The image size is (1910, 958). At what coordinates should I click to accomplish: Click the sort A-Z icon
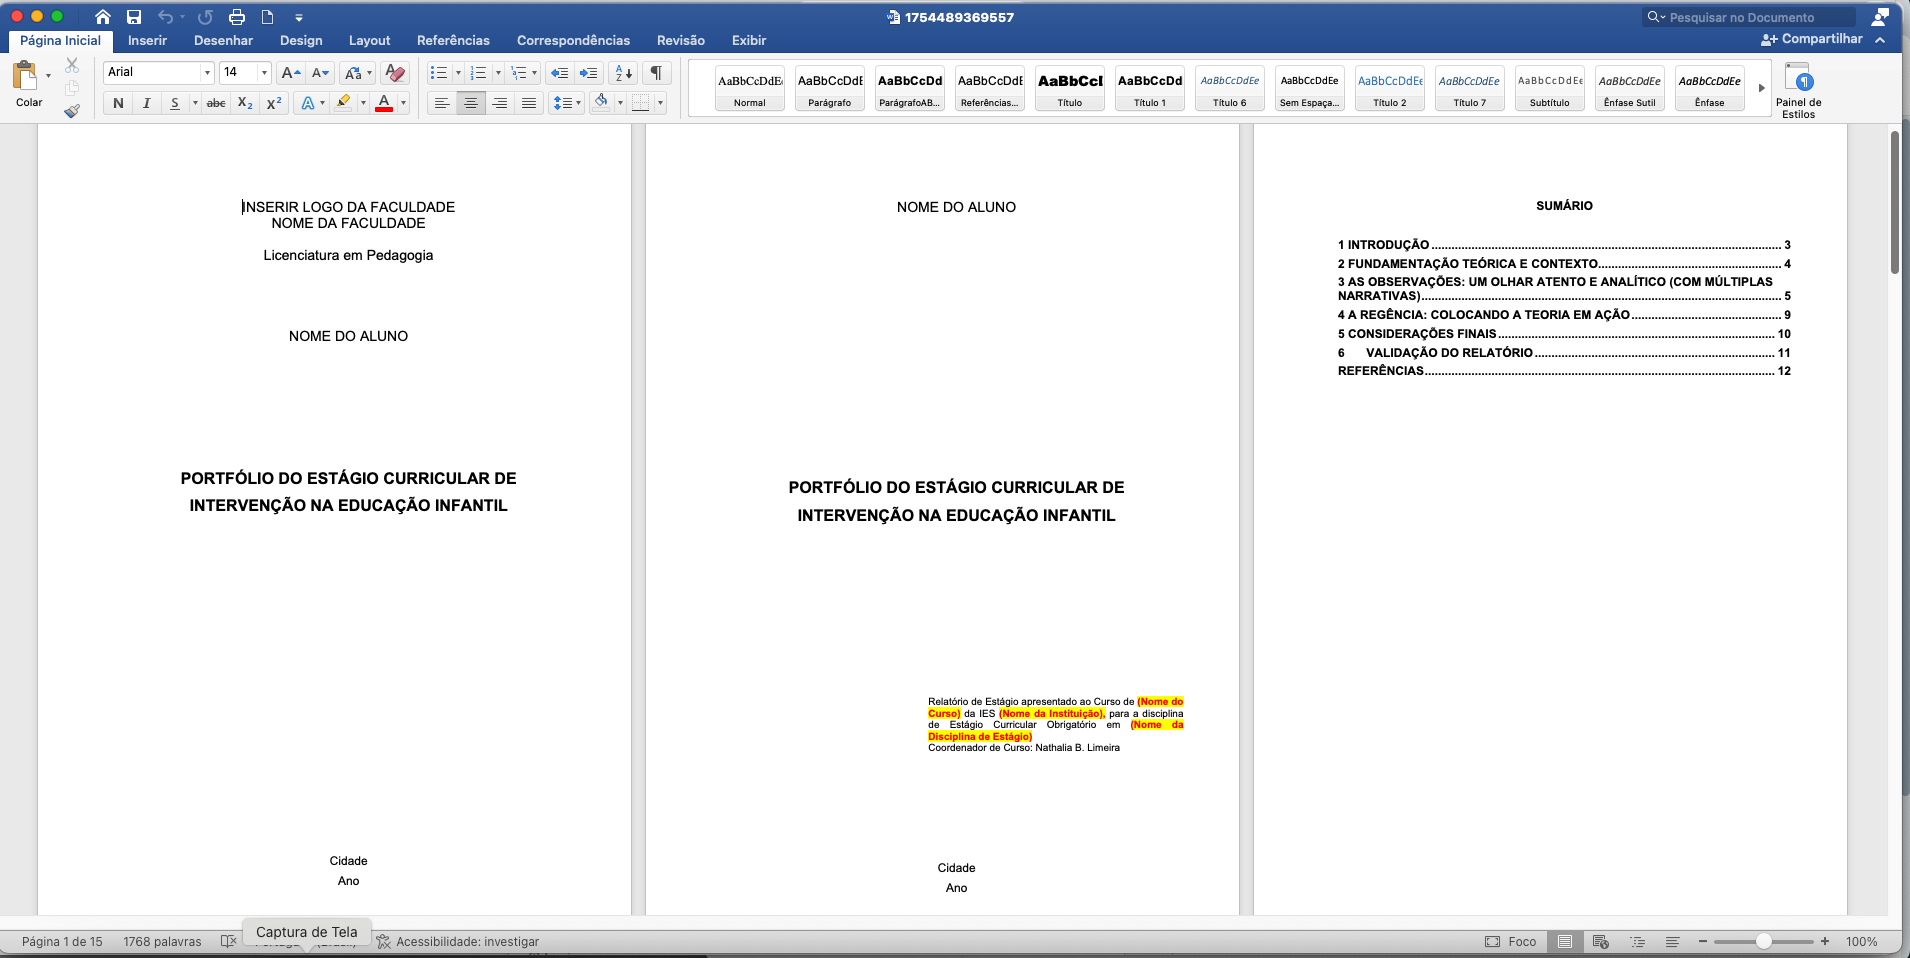click(623, 73)
